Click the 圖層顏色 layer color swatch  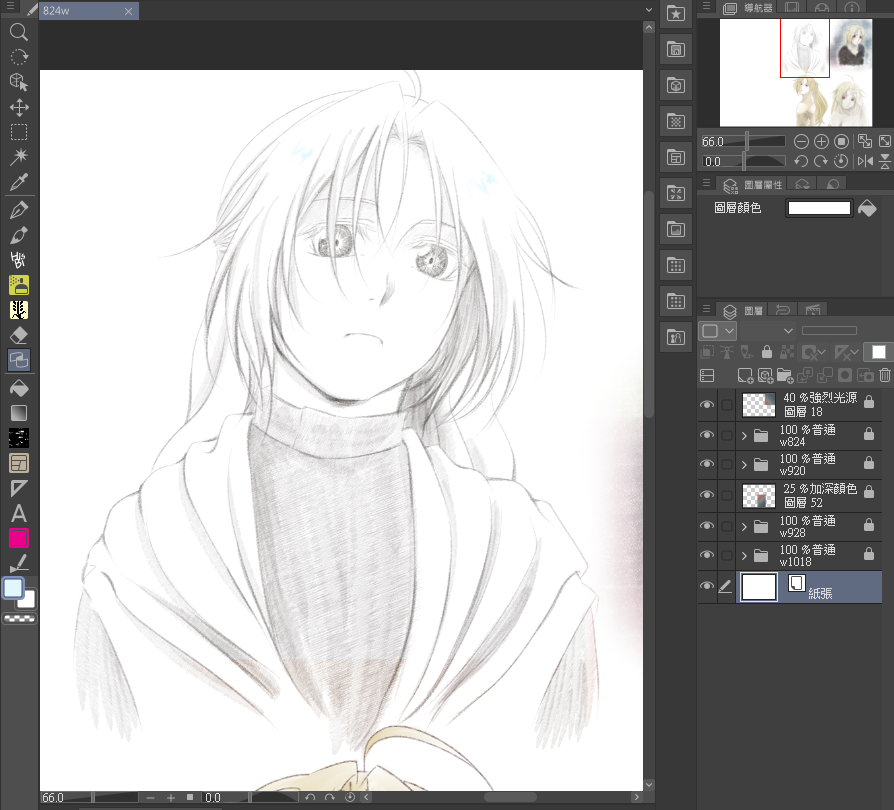point(819,208)
